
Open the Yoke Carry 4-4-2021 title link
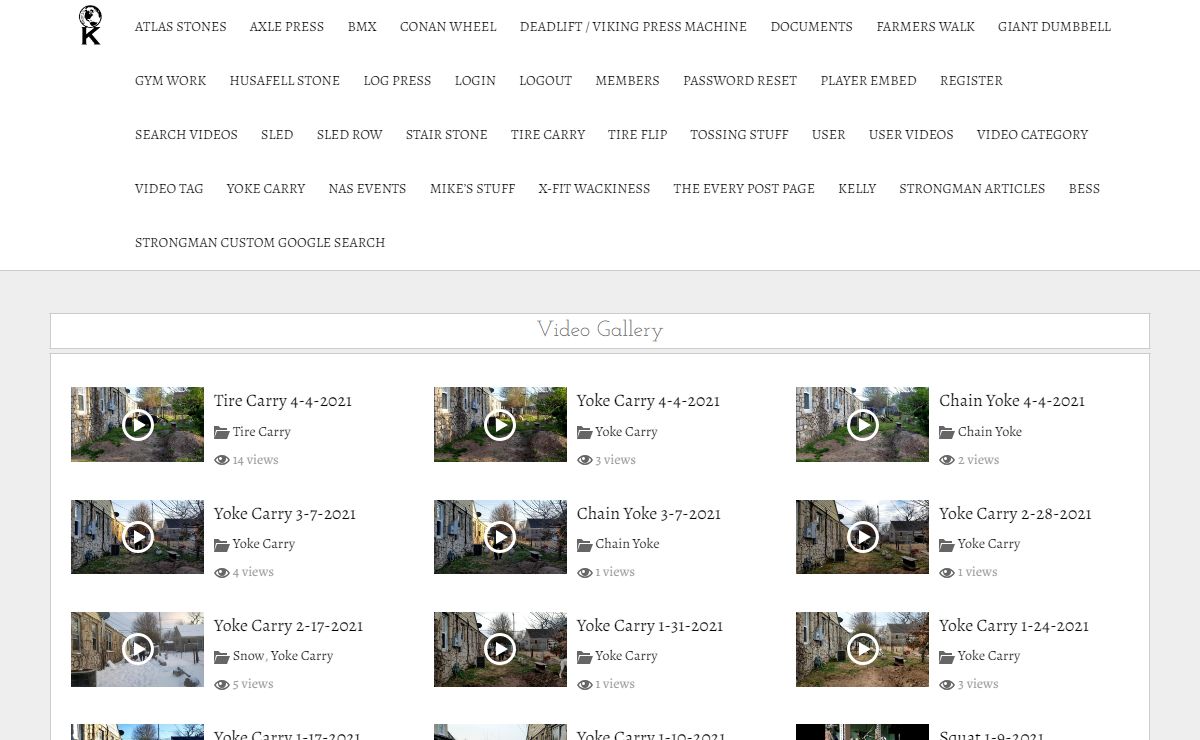648,401
